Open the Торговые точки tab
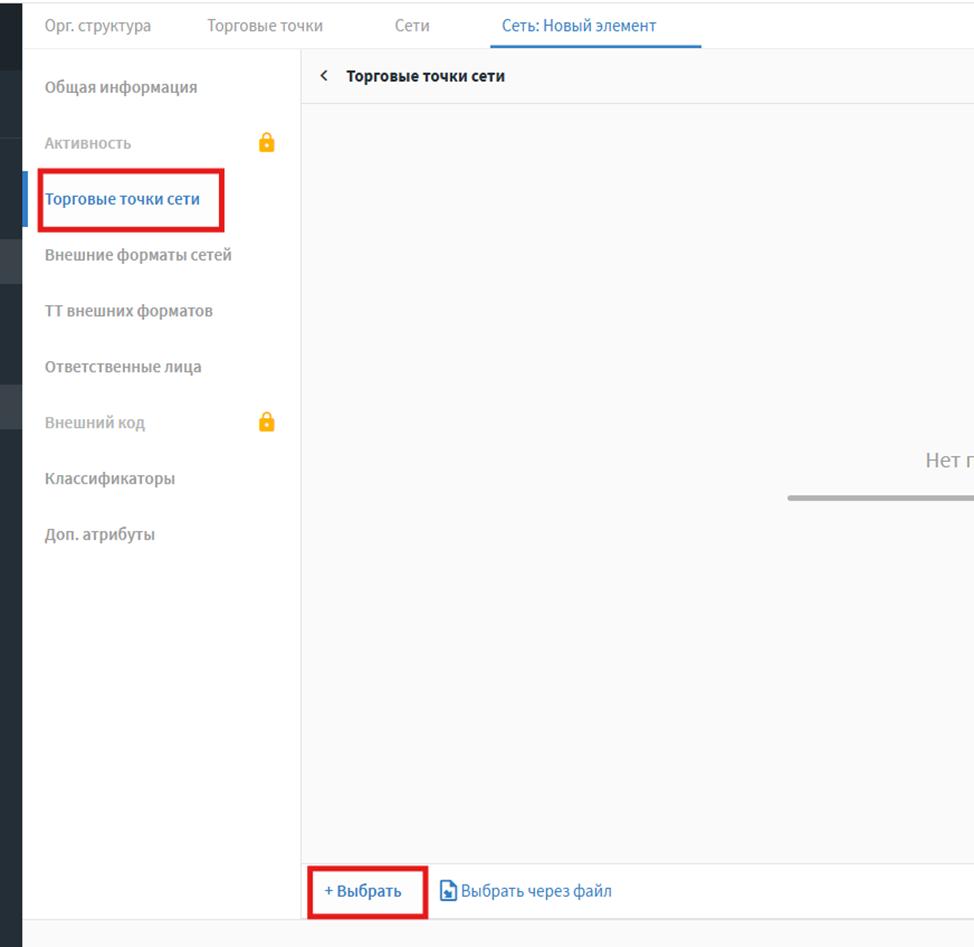This screenshot has height=947, width=974. (265, 26)
